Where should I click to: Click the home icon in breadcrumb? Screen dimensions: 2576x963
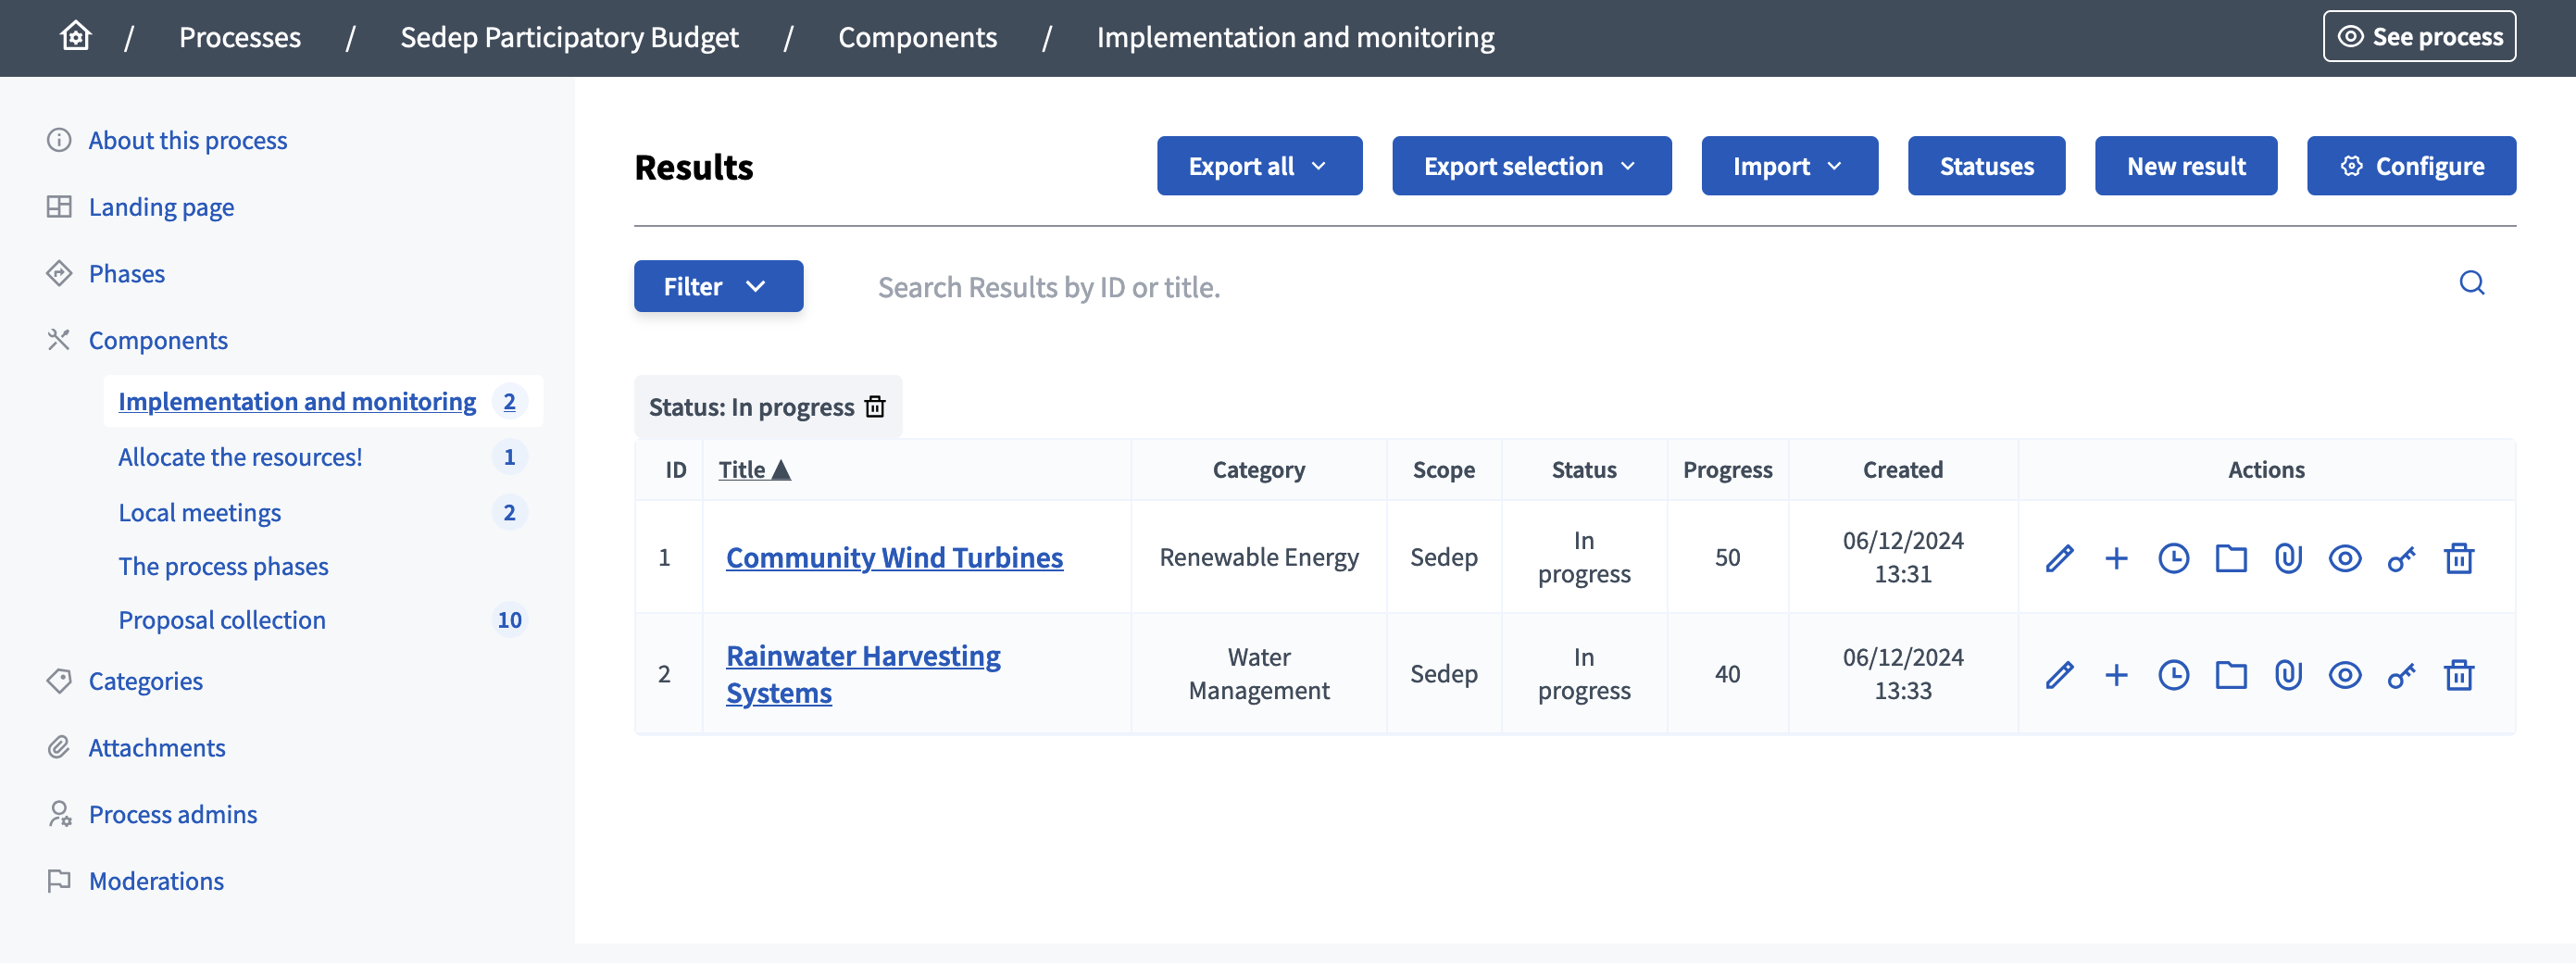click(75, 37)
